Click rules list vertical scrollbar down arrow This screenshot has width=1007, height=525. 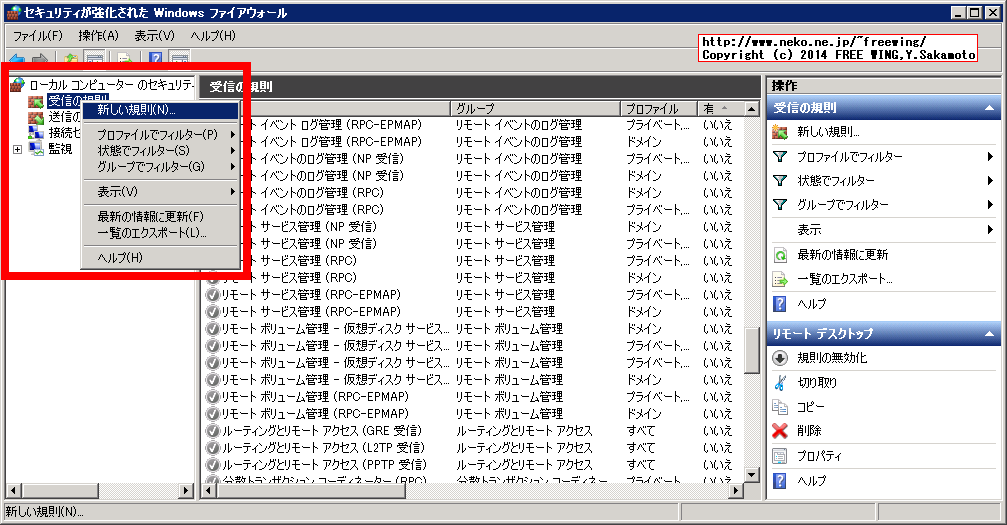coord(751,476)
